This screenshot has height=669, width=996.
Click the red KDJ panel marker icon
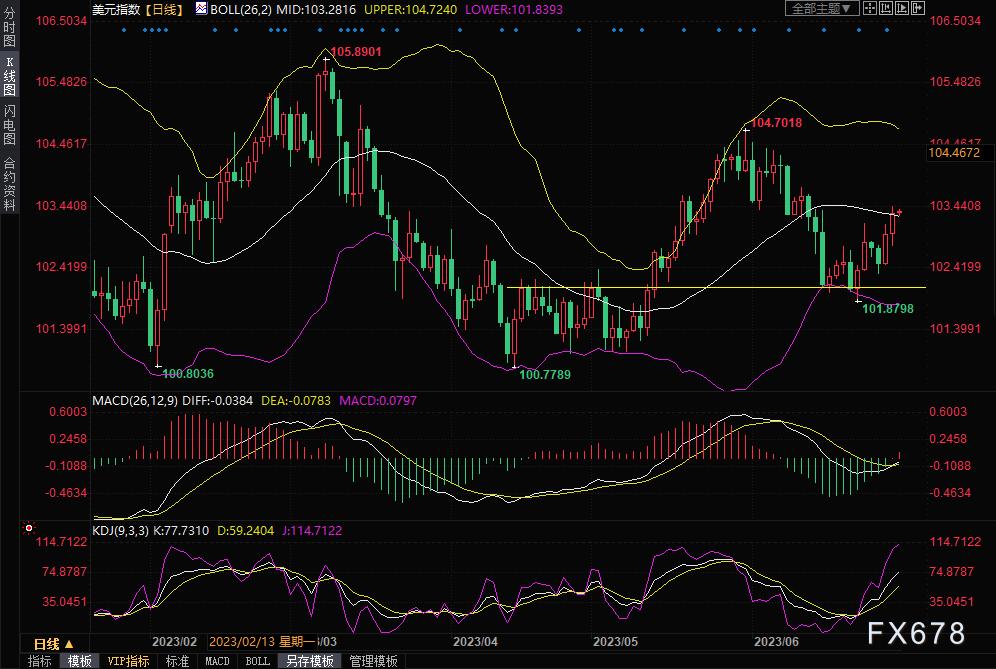29,528
